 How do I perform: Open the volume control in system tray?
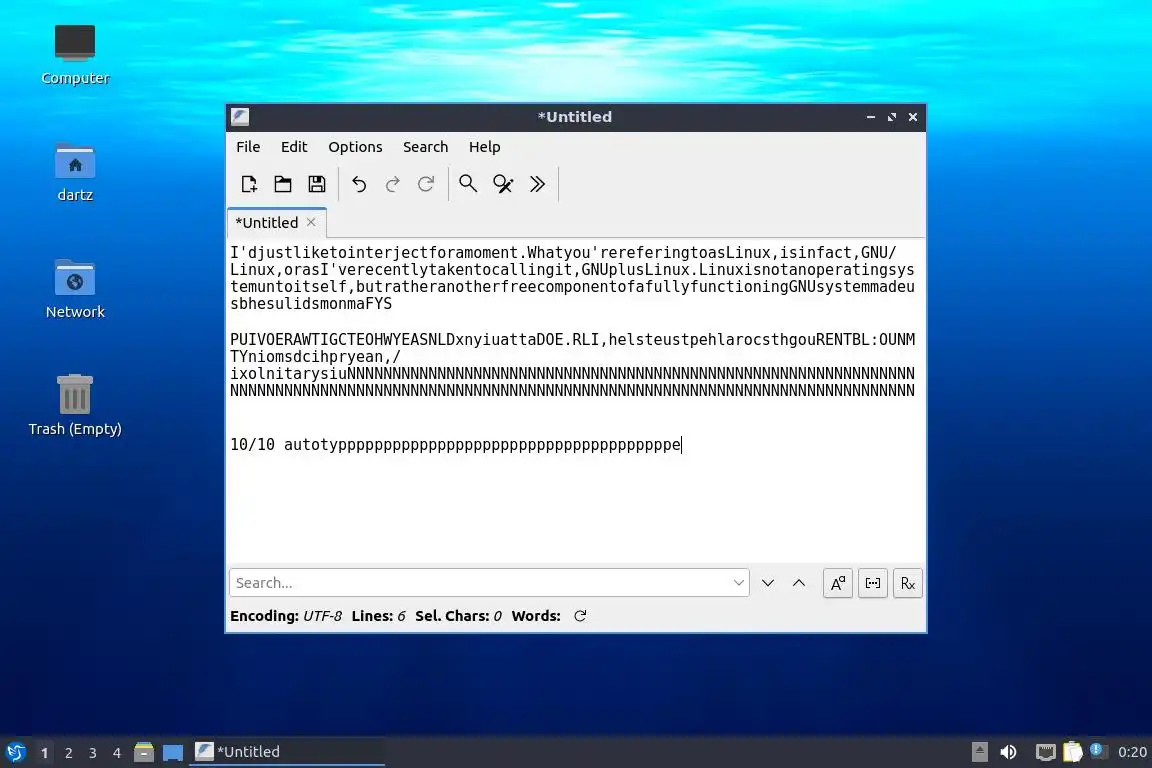(1009, 752)
